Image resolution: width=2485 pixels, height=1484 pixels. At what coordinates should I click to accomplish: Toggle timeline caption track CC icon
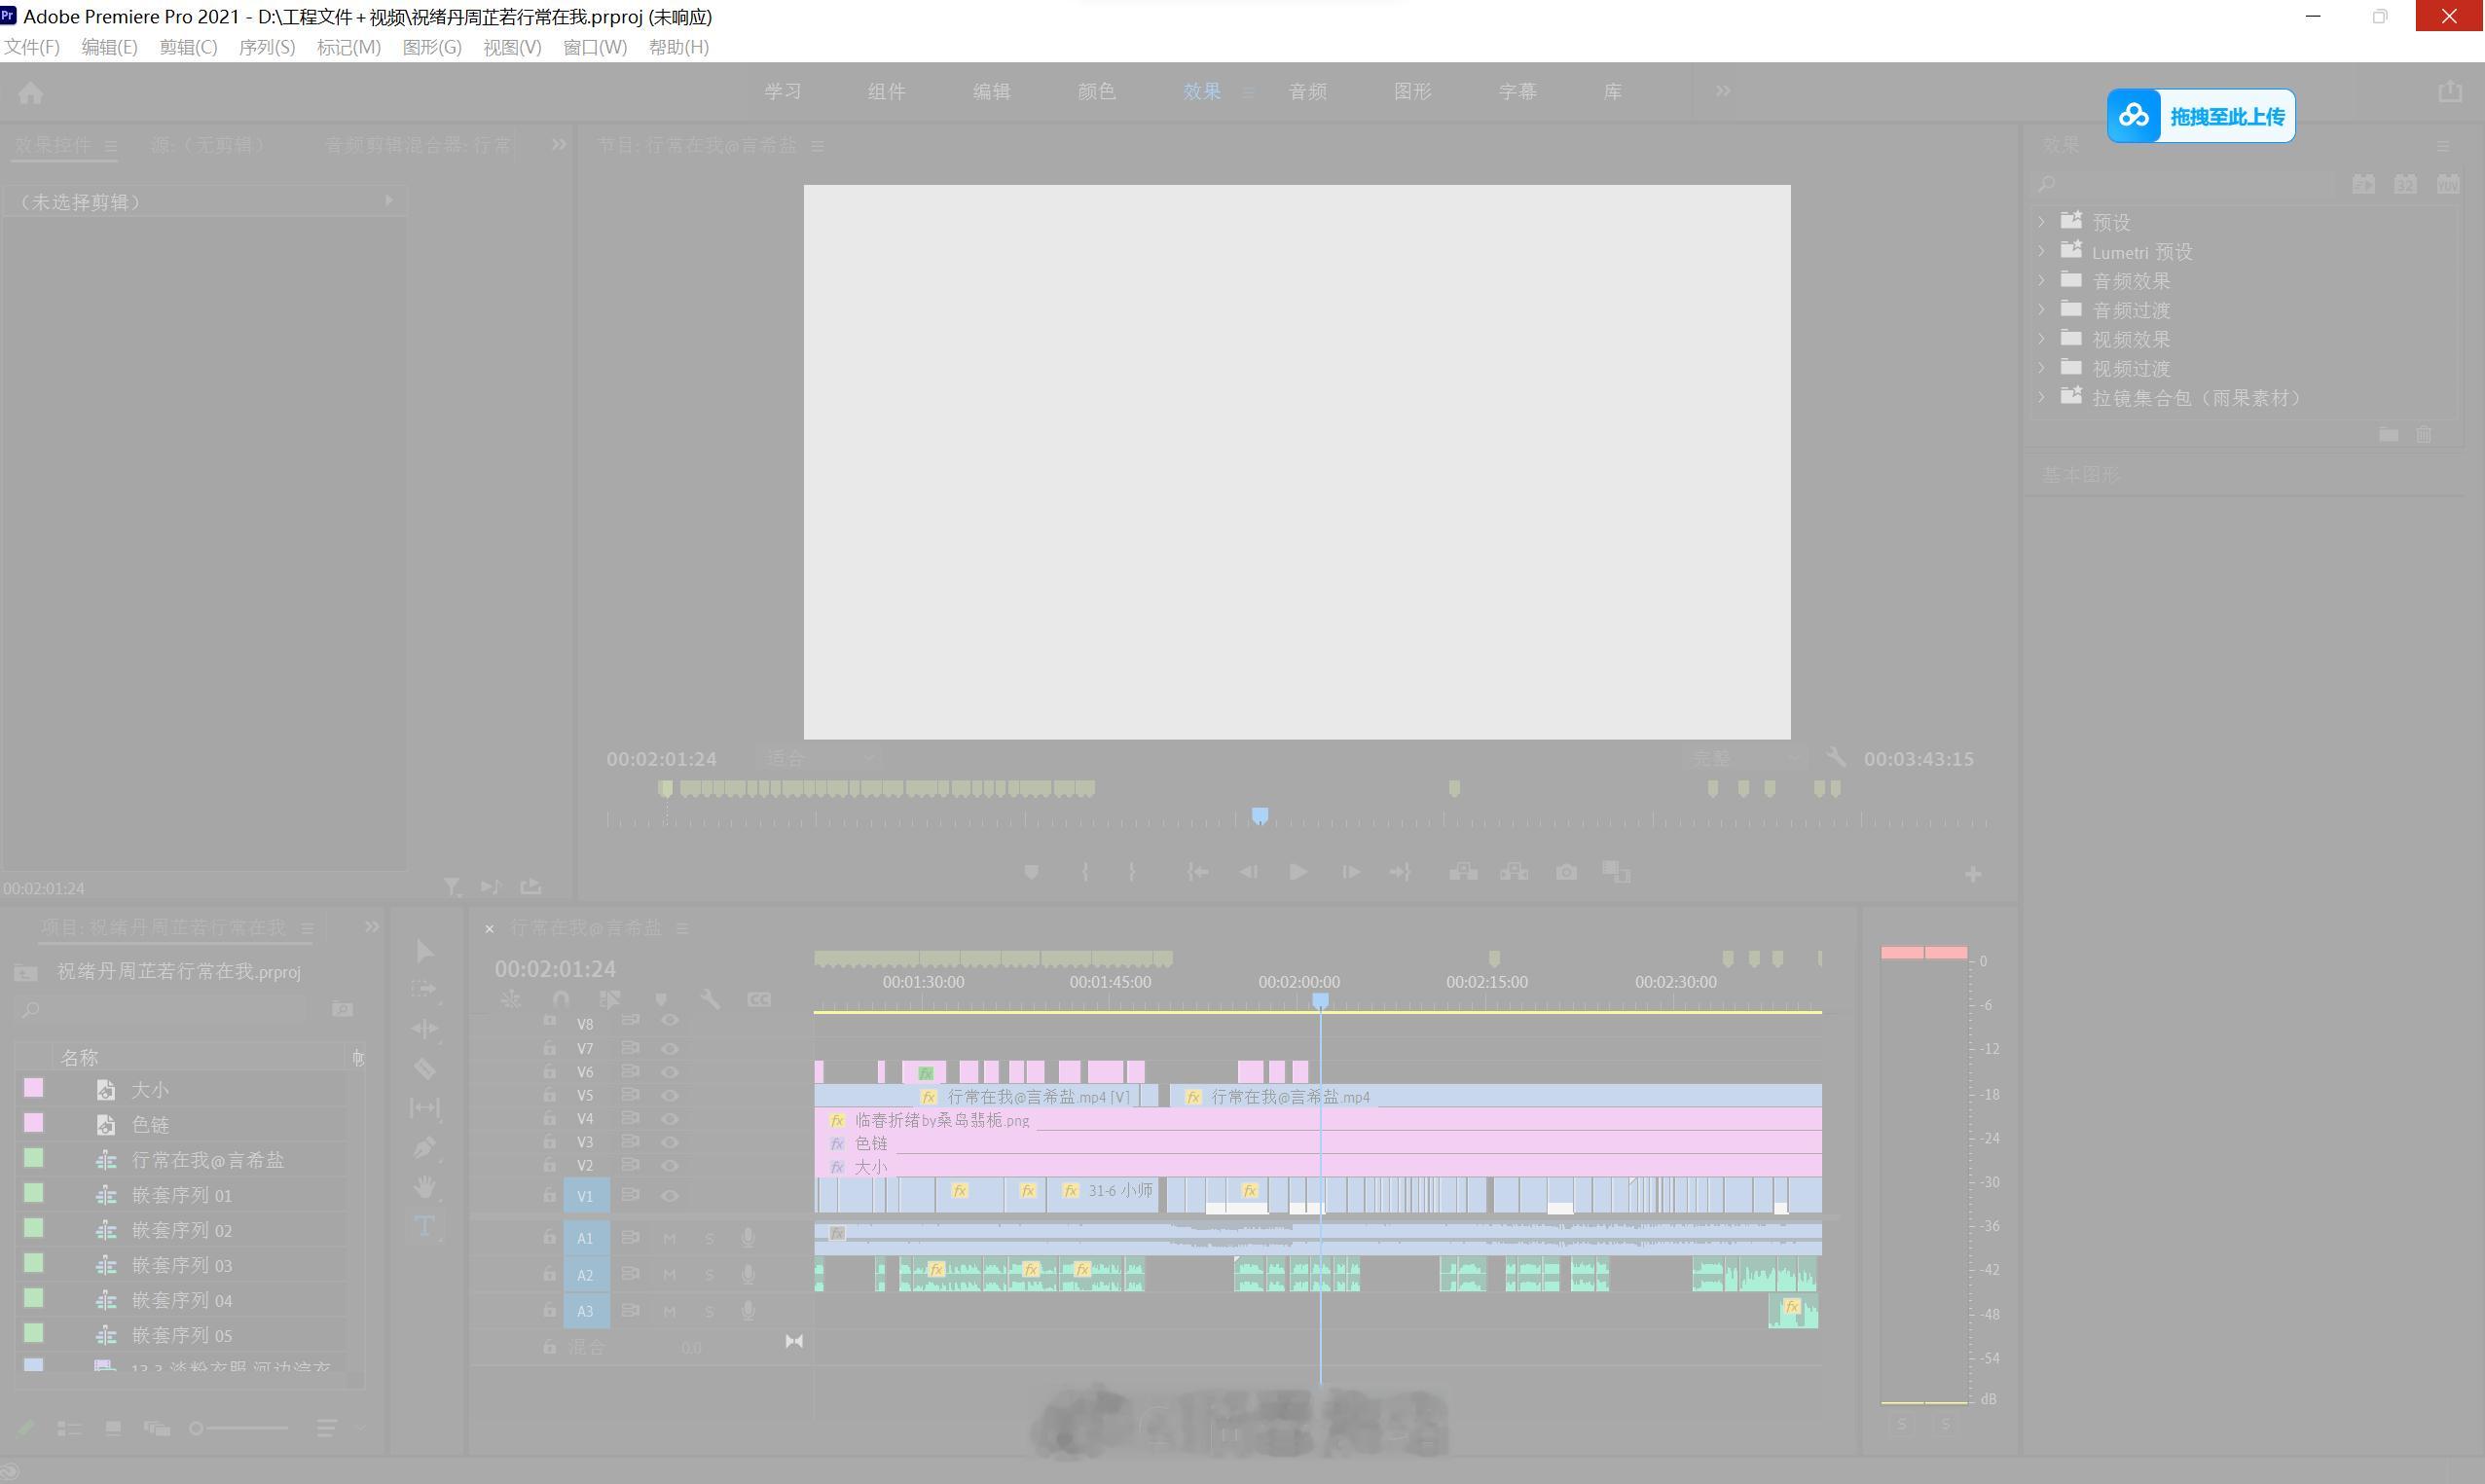(x=759, y=999)
